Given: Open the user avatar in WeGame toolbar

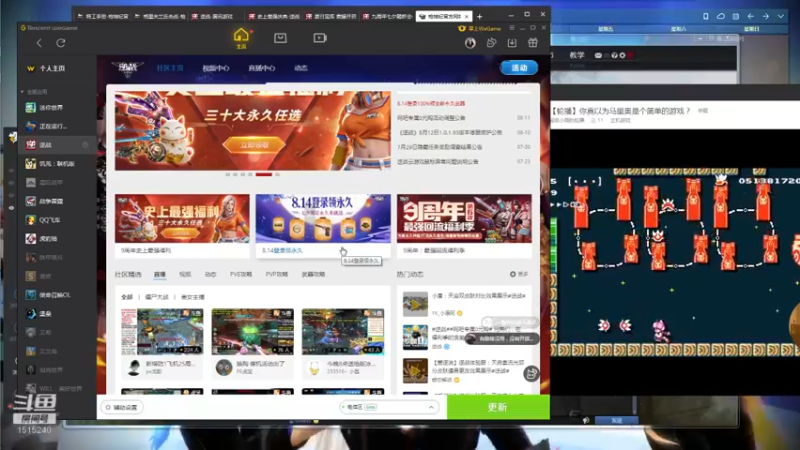Looking at the screenshot, I should coord(470,43).
